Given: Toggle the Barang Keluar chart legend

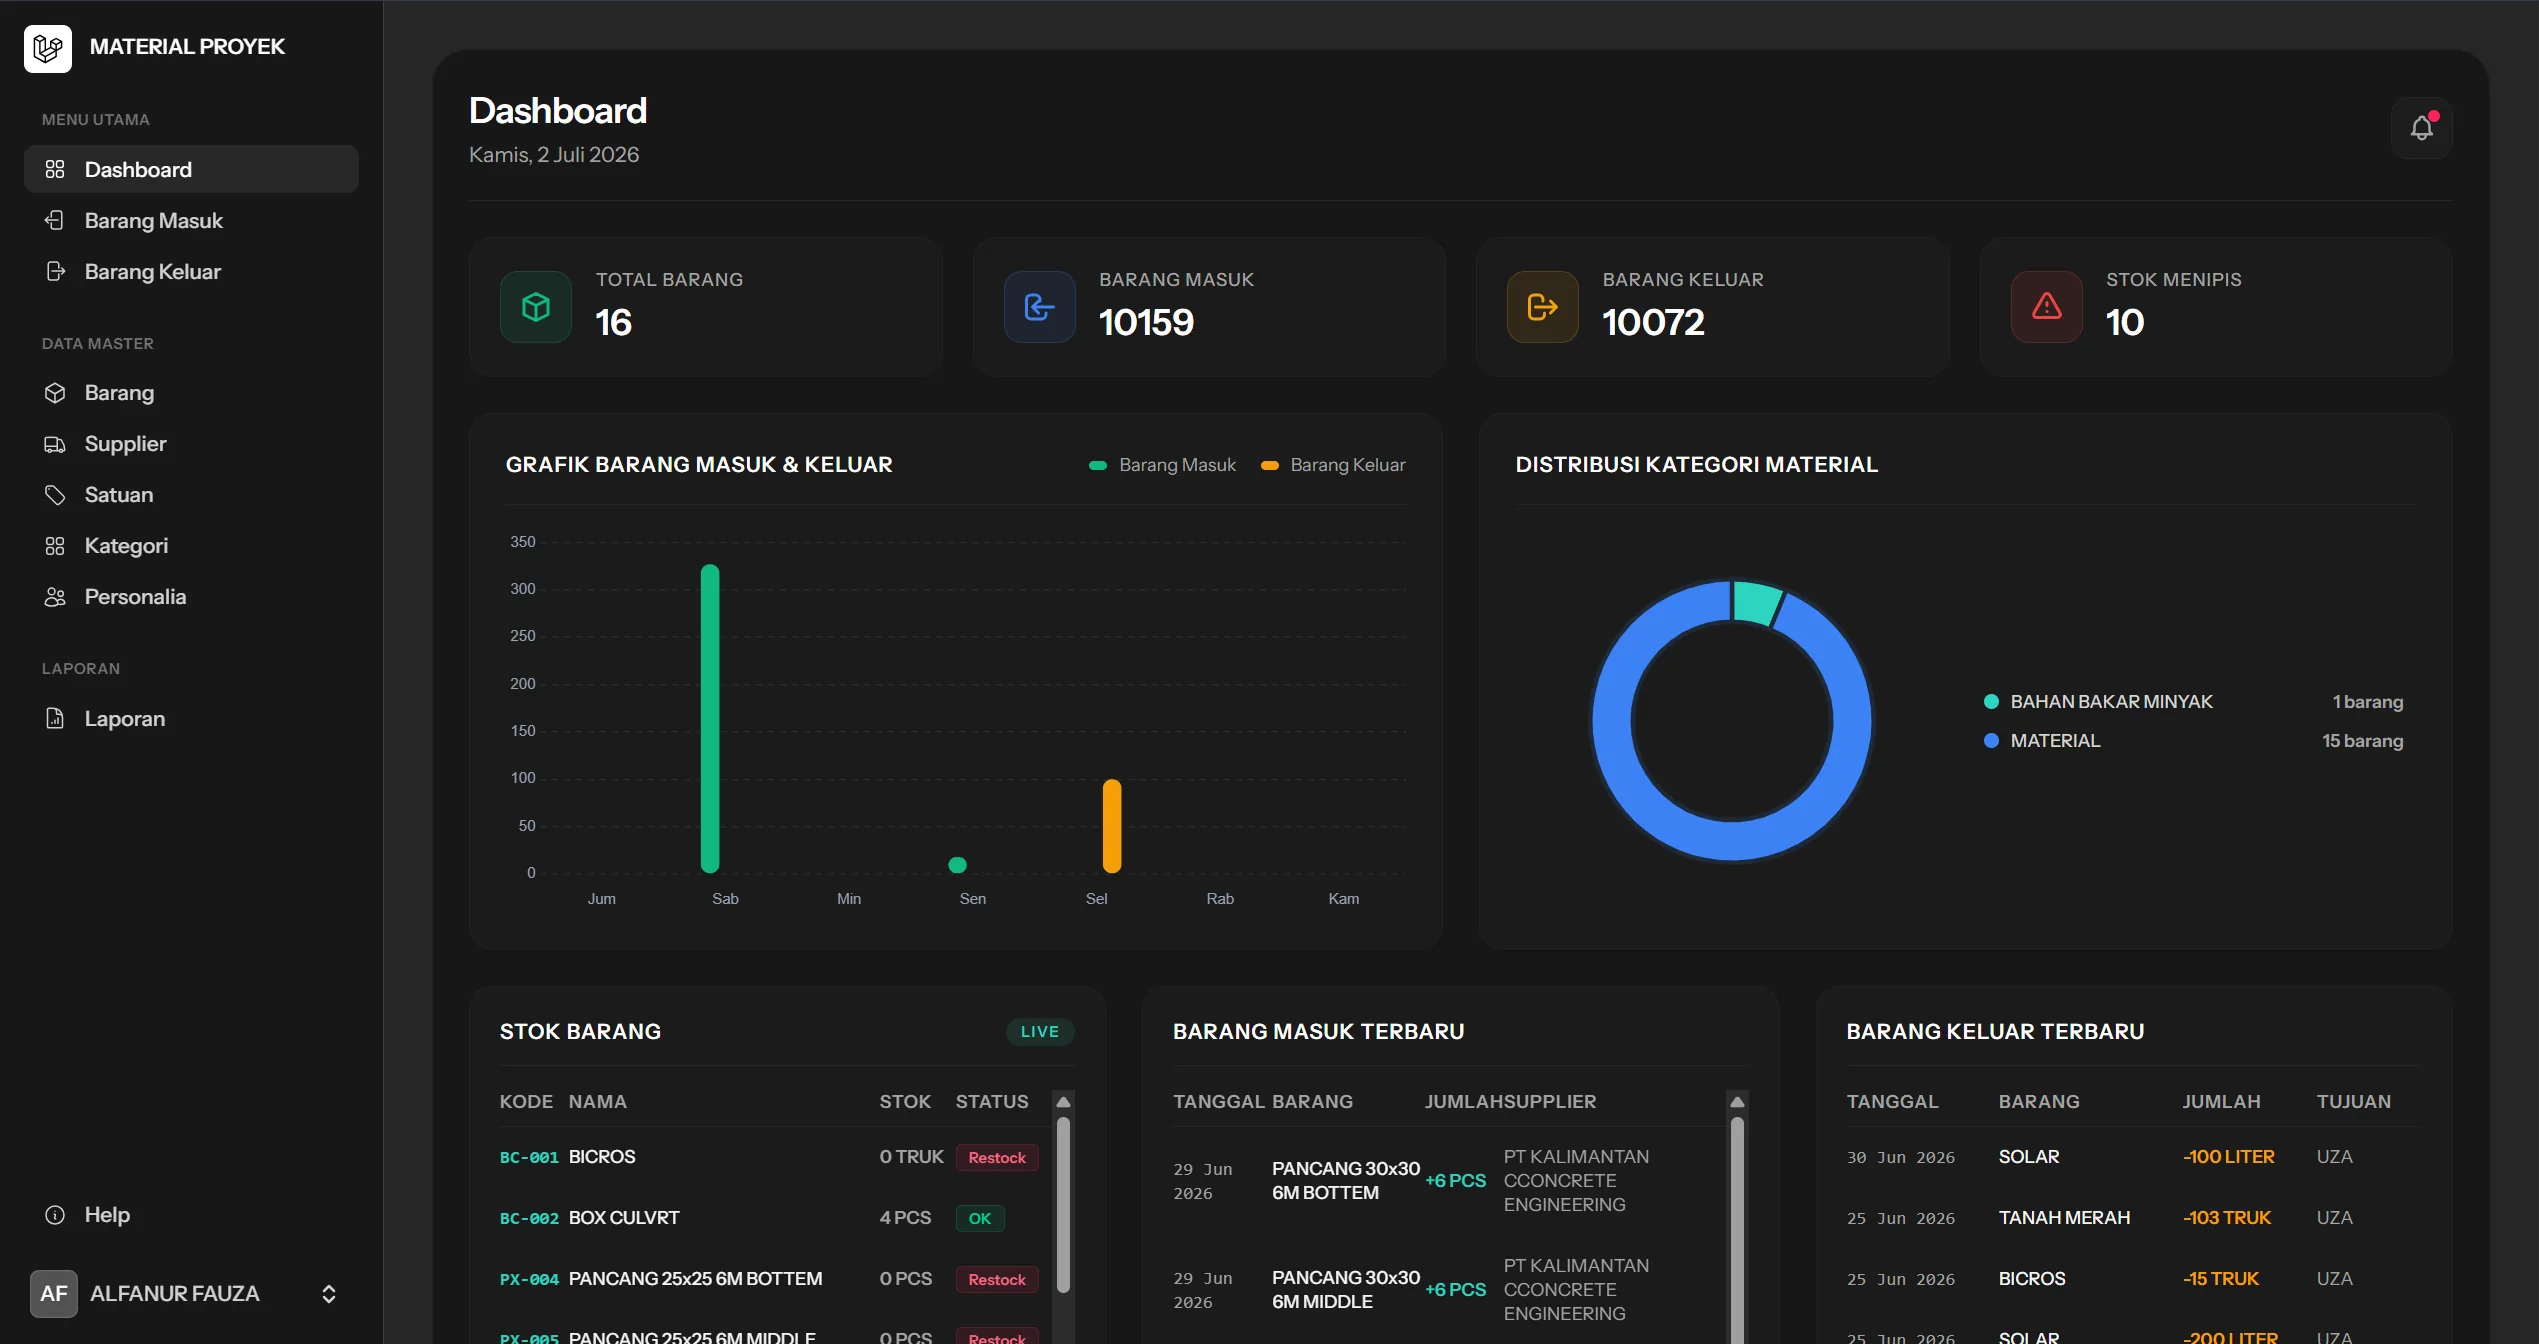Looking at the screenshot, I should pos(1333,465).
